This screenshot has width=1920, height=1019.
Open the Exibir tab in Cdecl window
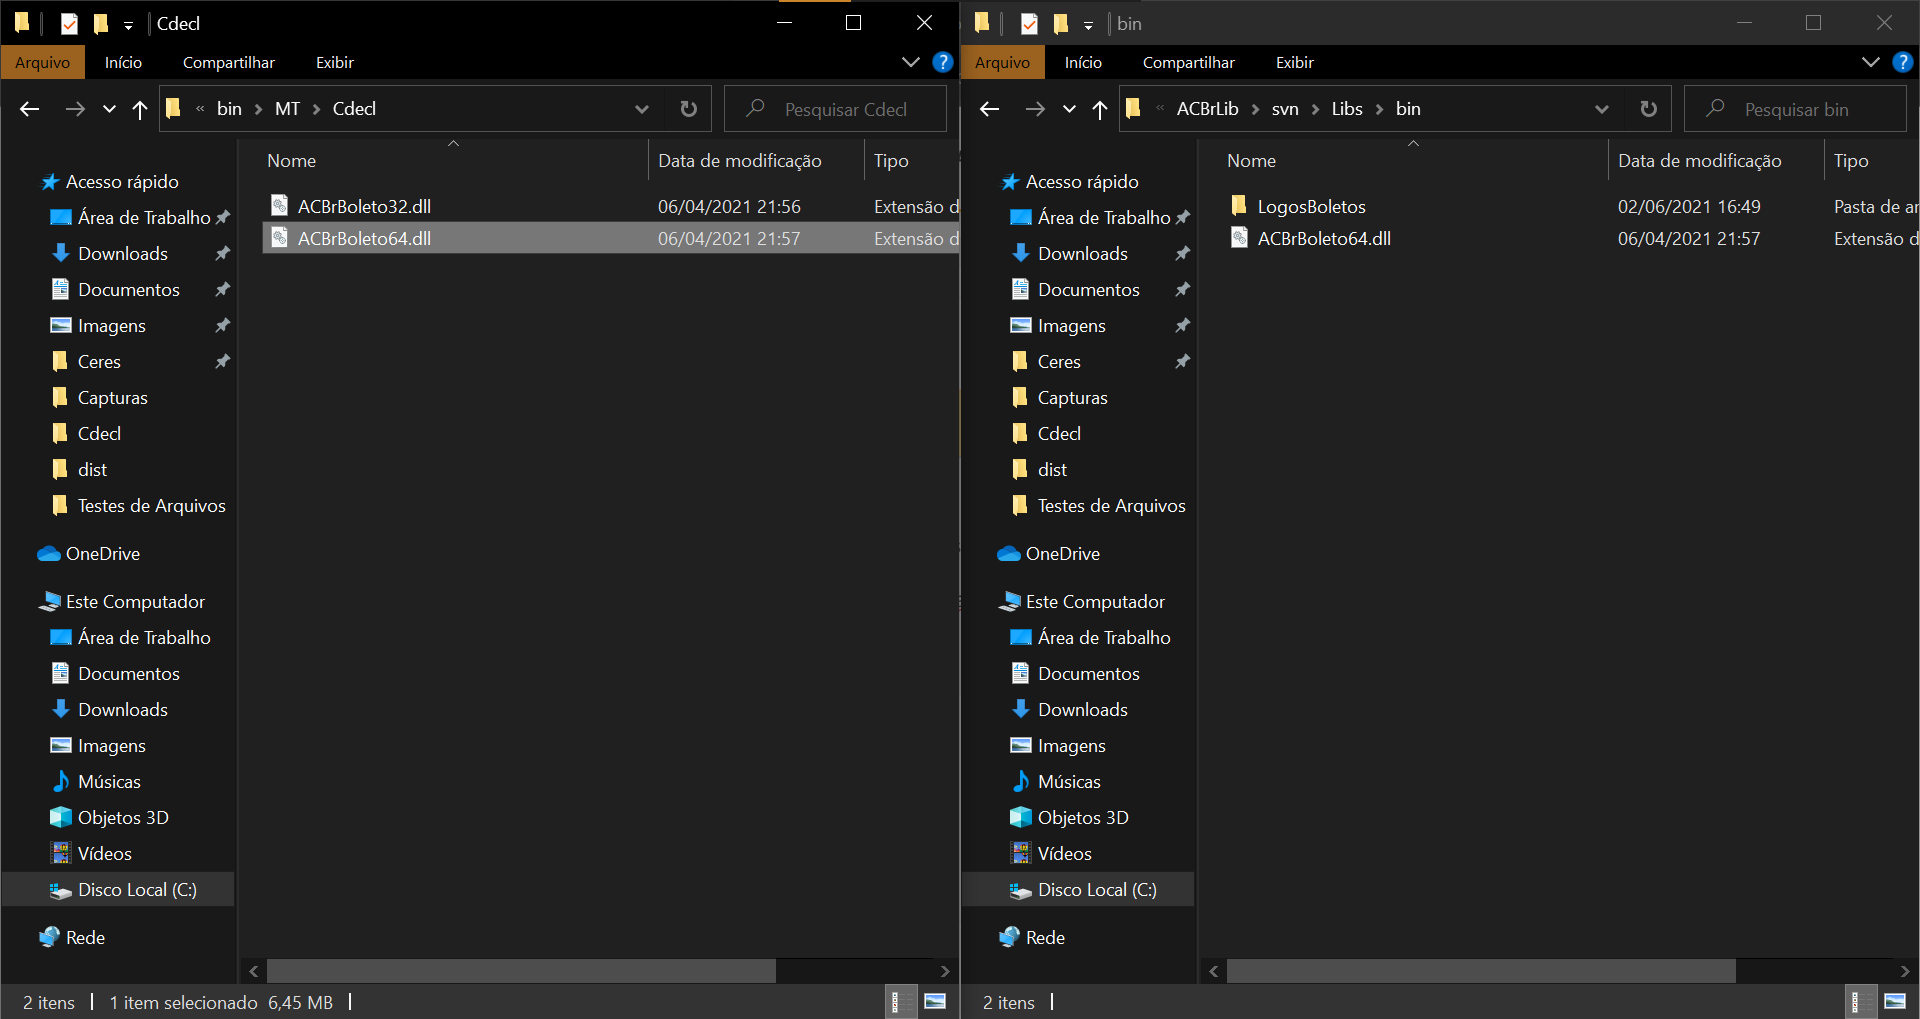point(335,62)
